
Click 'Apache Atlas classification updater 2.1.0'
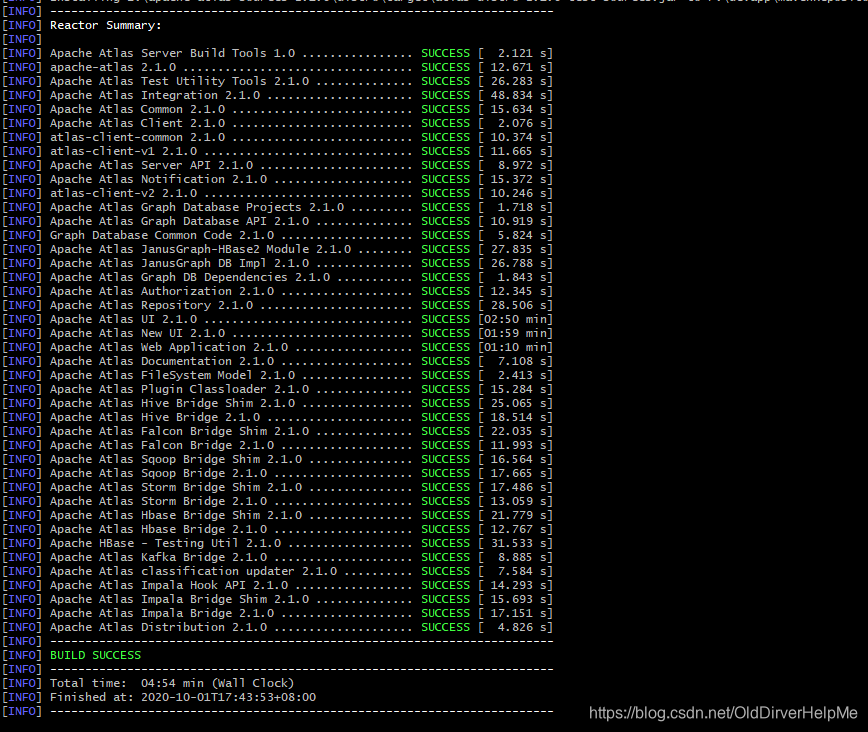pos(193,571)
